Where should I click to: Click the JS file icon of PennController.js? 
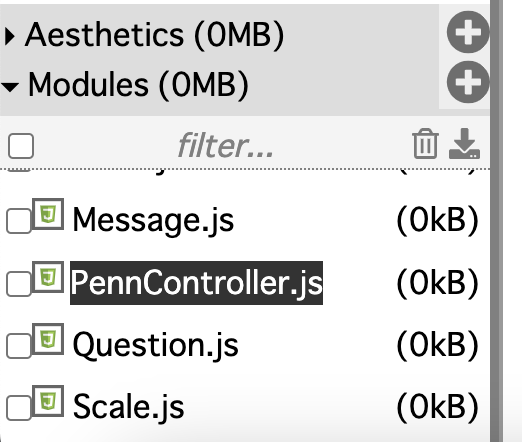pos(48,277)
